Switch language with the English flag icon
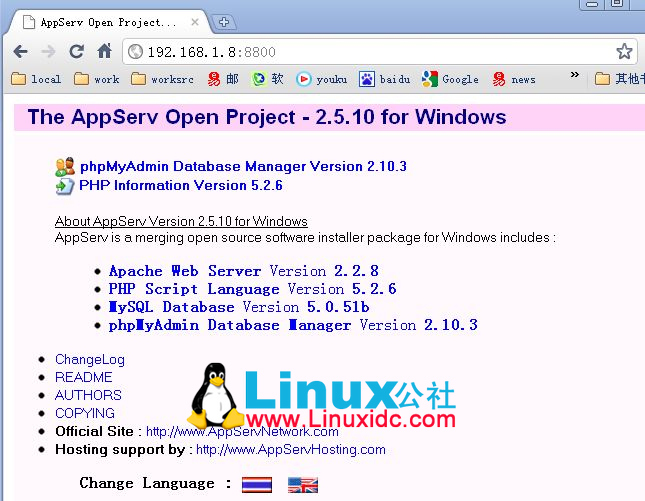Viewport: 645px width, 501px height. pos(303,485)
